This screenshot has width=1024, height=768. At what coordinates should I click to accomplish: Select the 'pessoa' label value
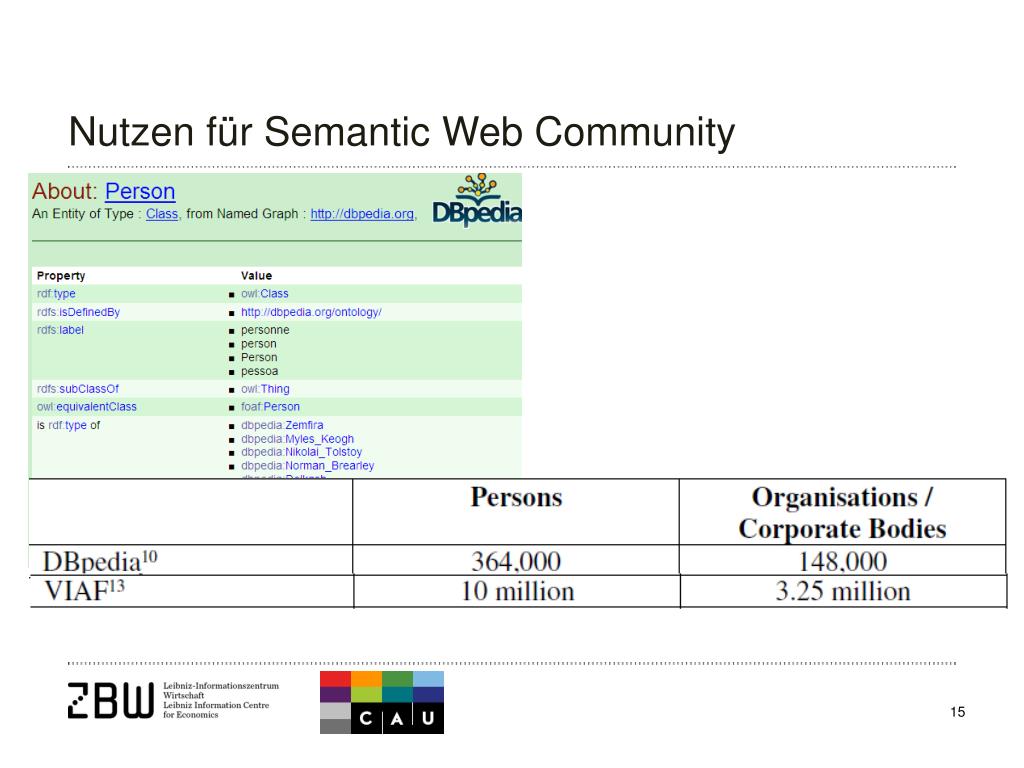click(x=259, y=371)
